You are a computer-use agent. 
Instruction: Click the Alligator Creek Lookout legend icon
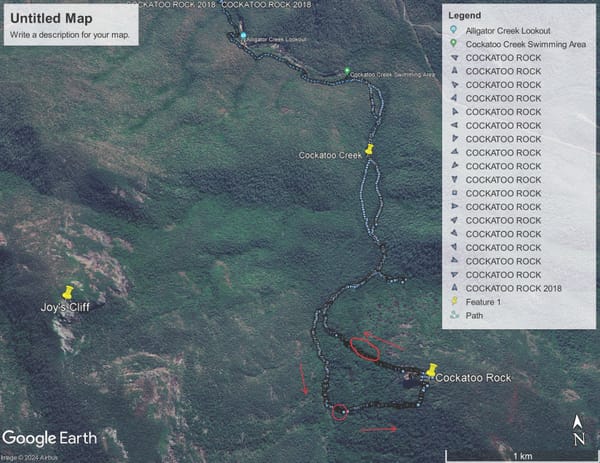pos(454,30)
